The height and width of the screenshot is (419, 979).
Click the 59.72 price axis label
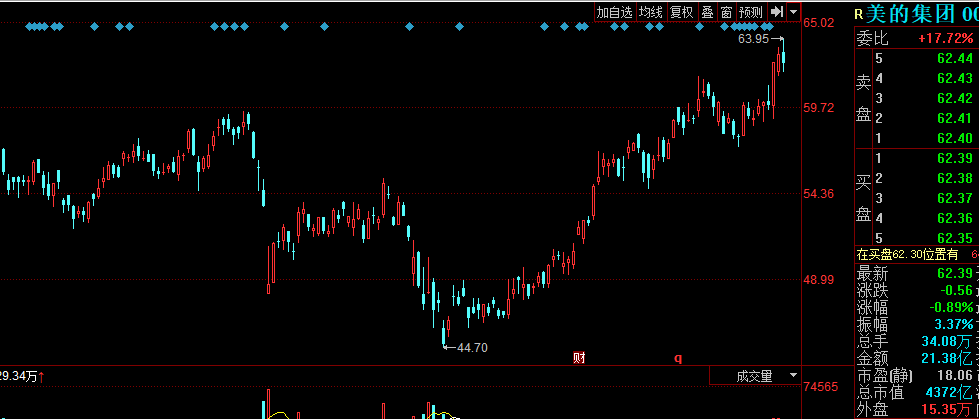click(819, 107)
